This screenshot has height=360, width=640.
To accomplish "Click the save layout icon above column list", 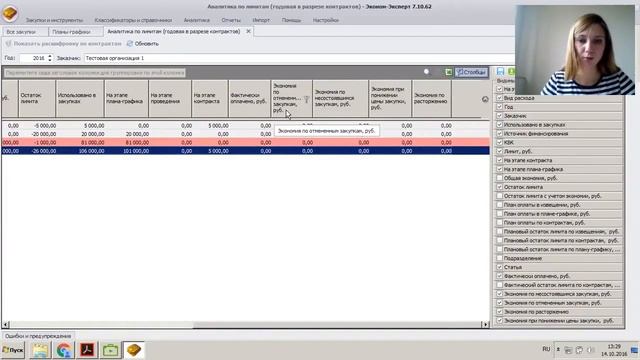I will click(500, 72).
